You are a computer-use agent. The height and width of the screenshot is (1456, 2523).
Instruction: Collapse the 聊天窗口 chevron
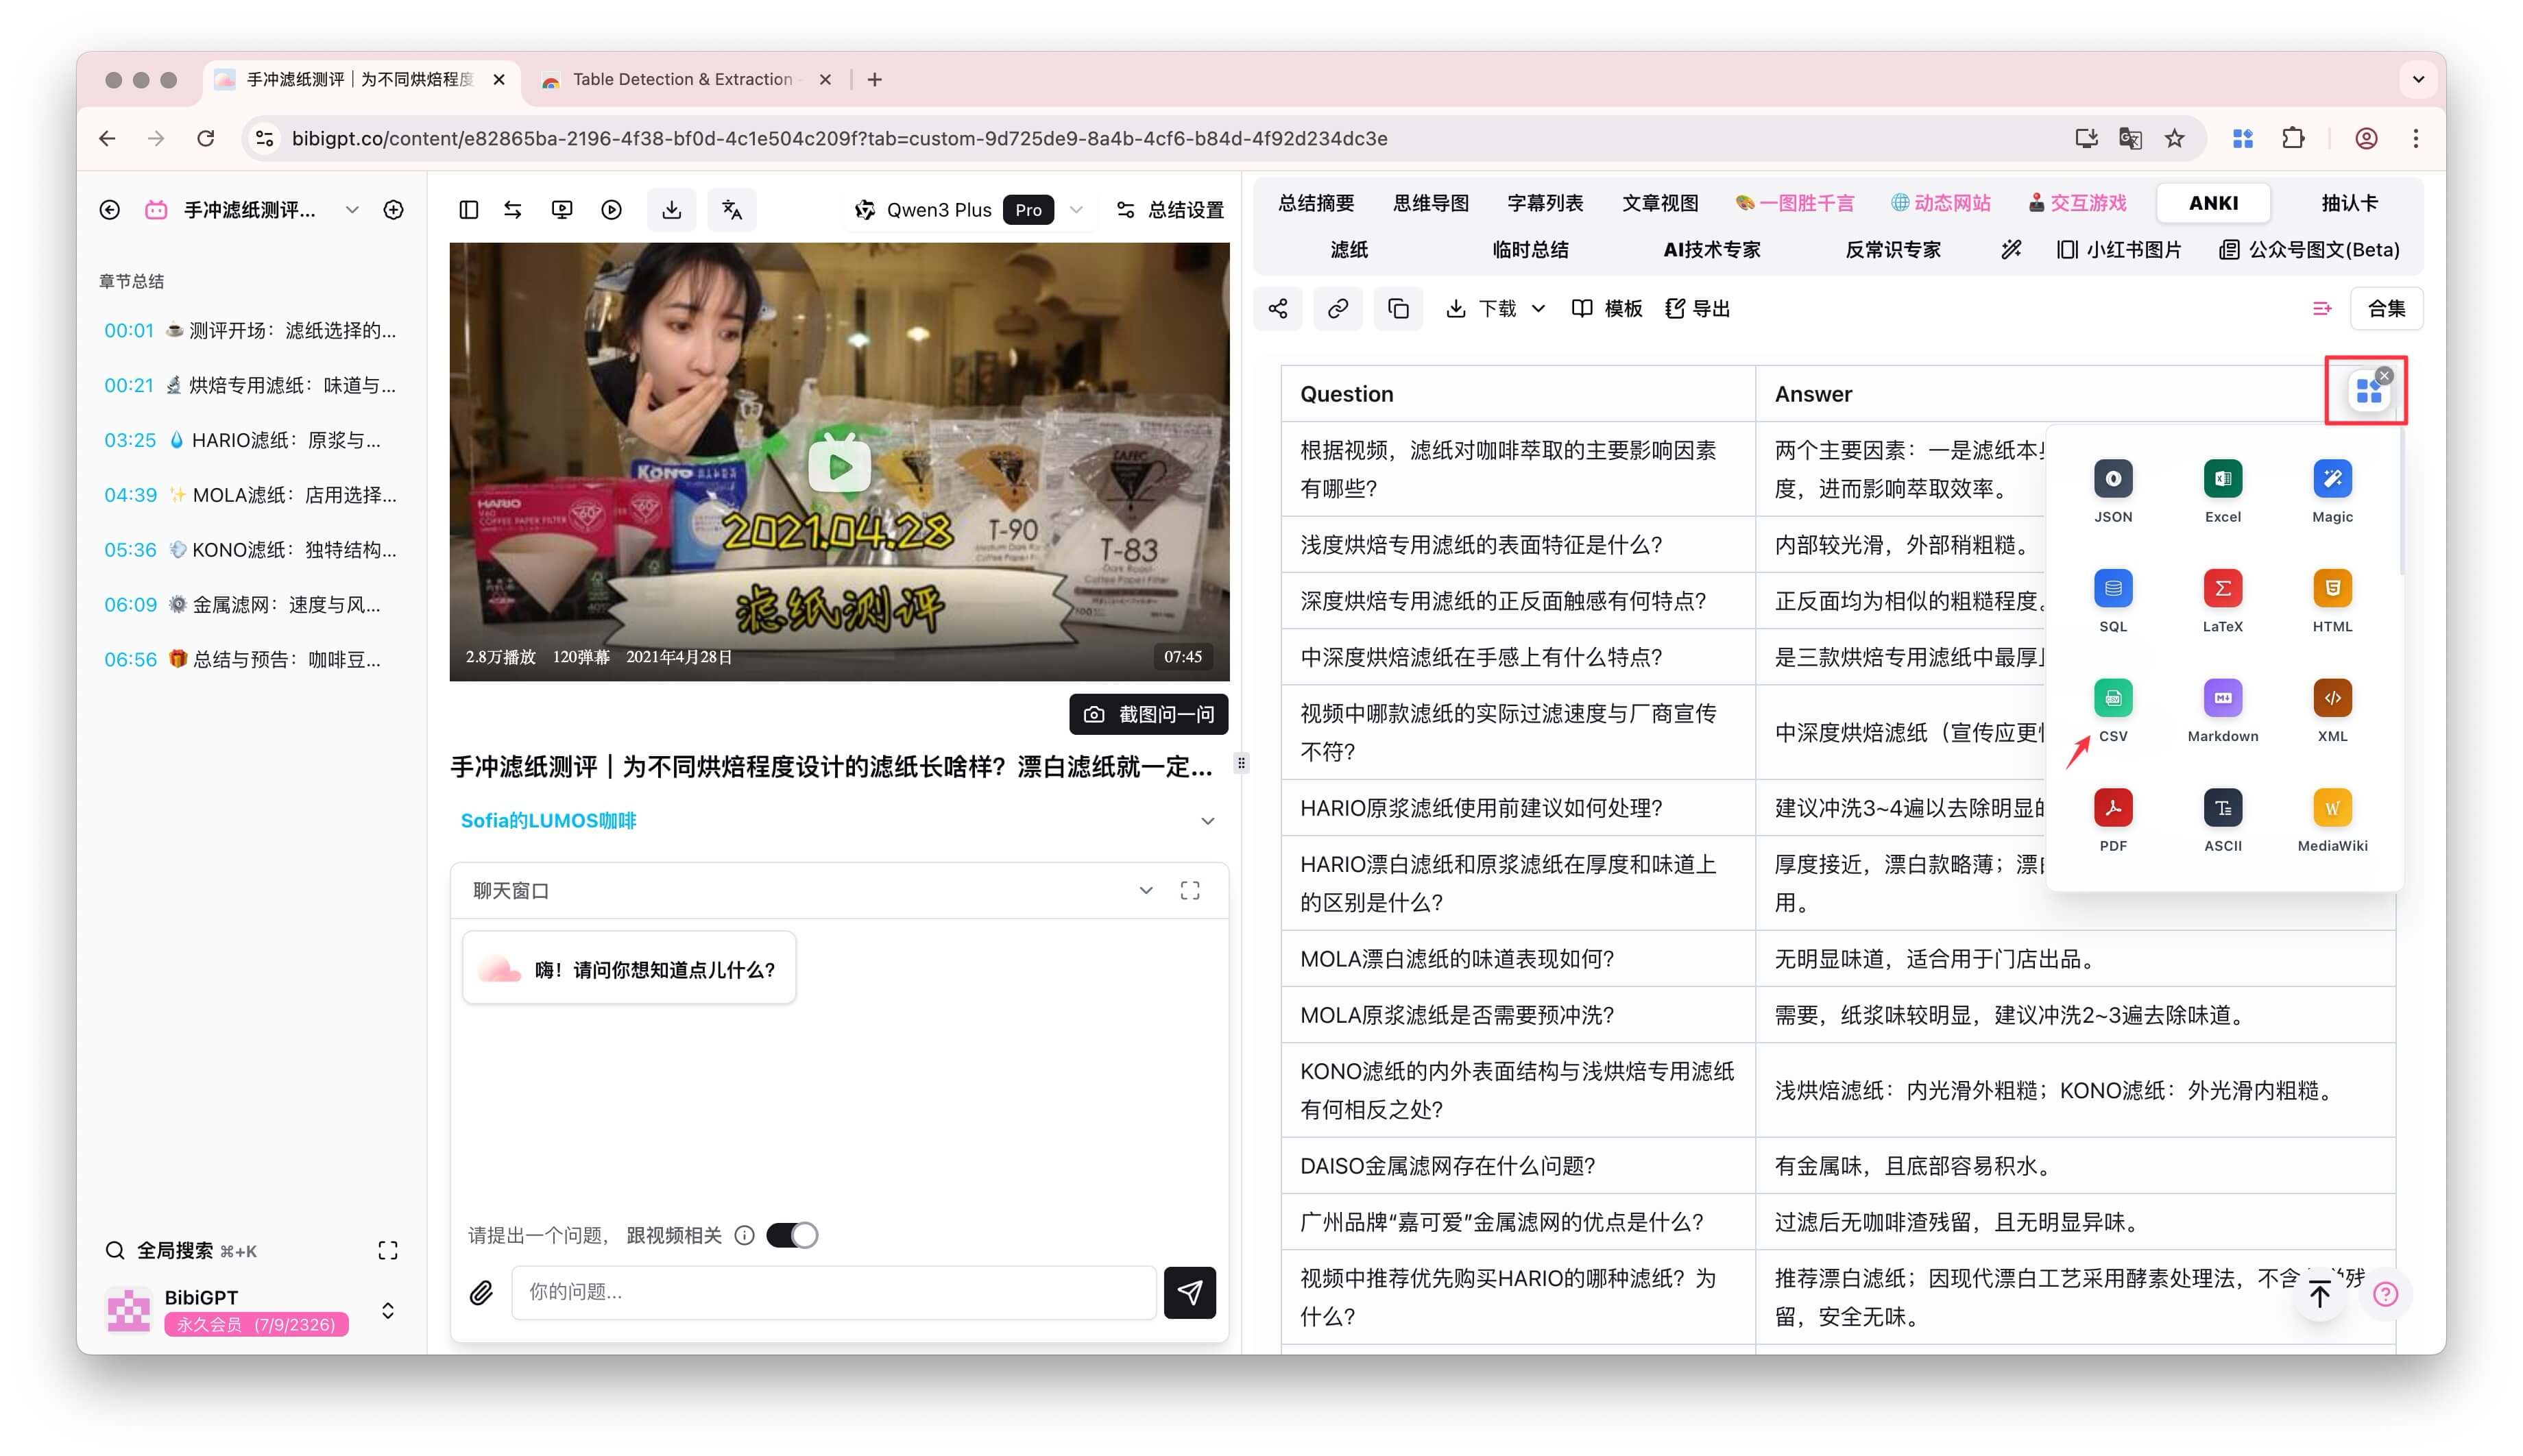[x=1146, y=891]
